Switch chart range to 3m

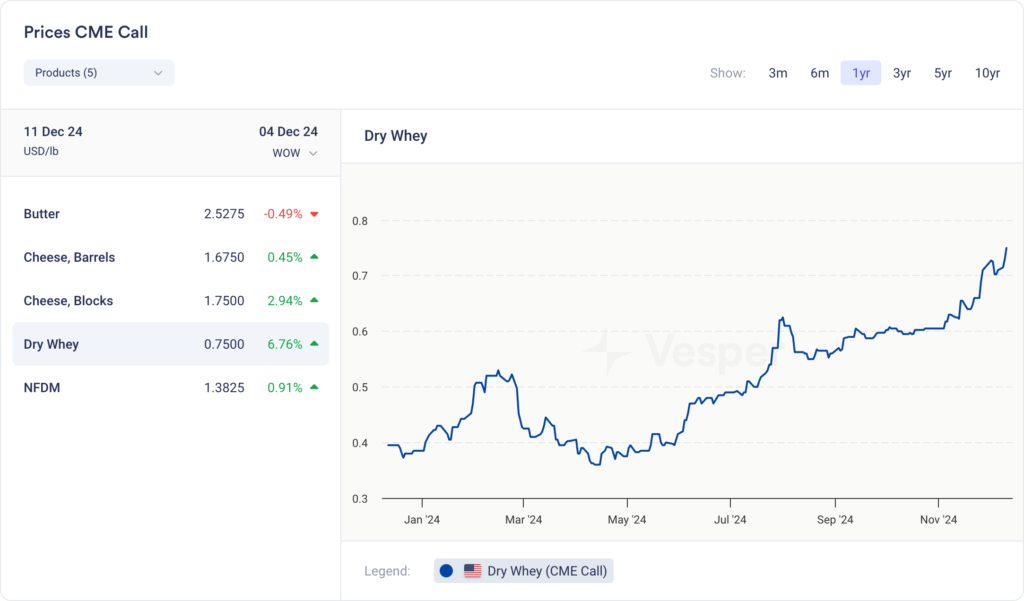point(778,73)
